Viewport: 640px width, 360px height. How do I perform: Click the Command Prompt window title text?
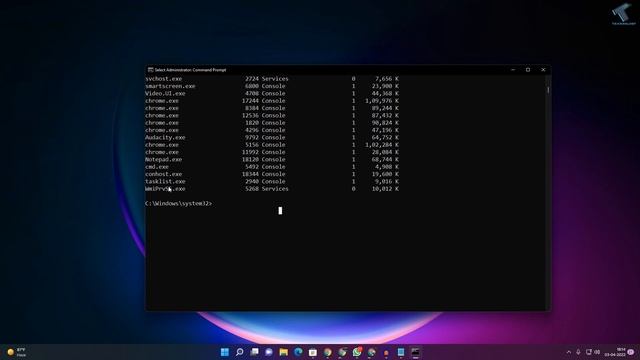pyautogui.click(x=190, y=70)
